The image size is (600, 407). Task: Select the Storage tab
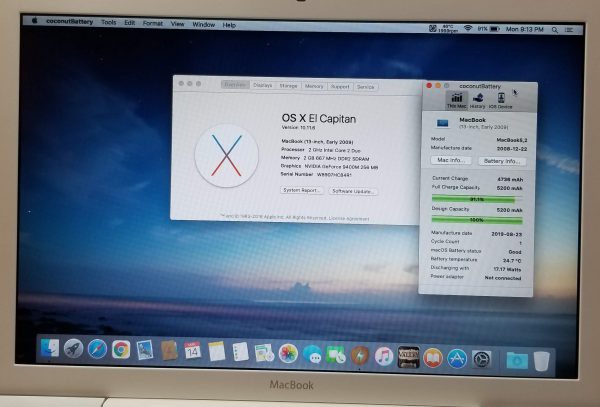288,86
